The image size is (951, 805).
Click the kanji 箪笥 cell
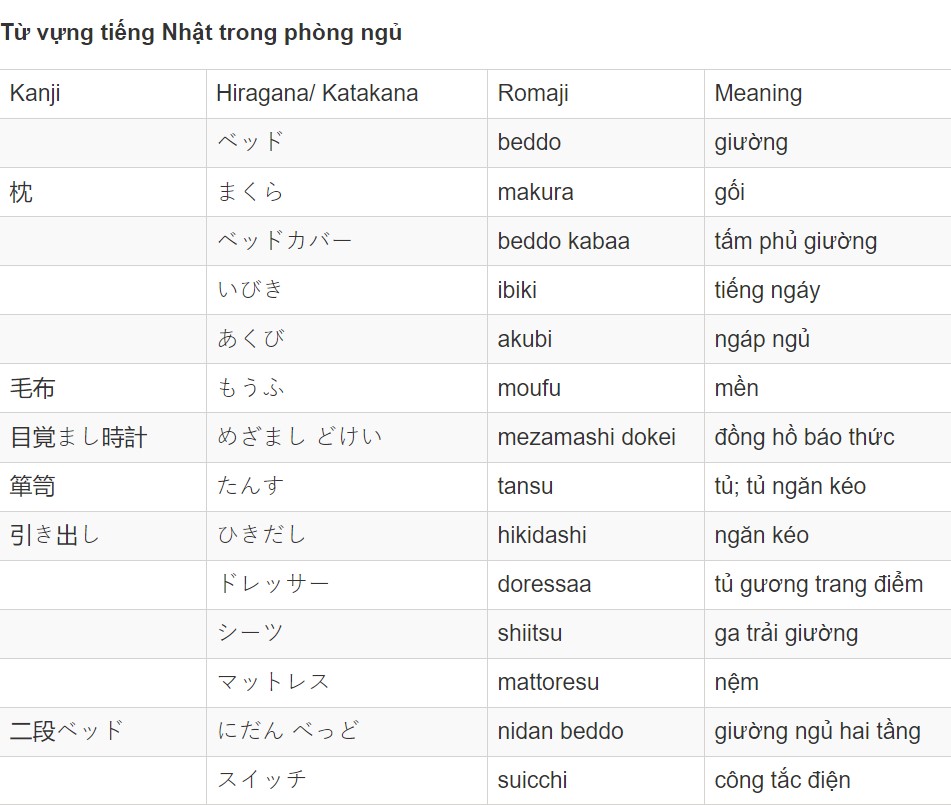pos(103,487)
